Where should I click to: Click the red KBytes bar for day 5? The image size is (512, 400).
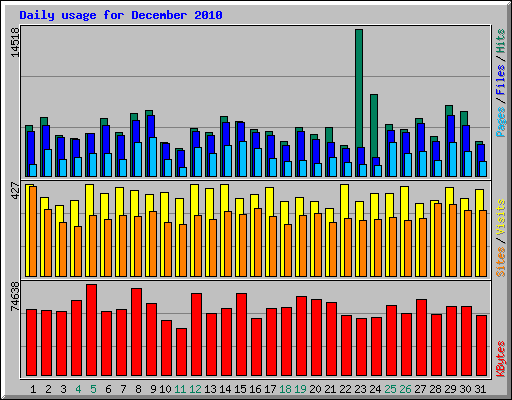92,330
